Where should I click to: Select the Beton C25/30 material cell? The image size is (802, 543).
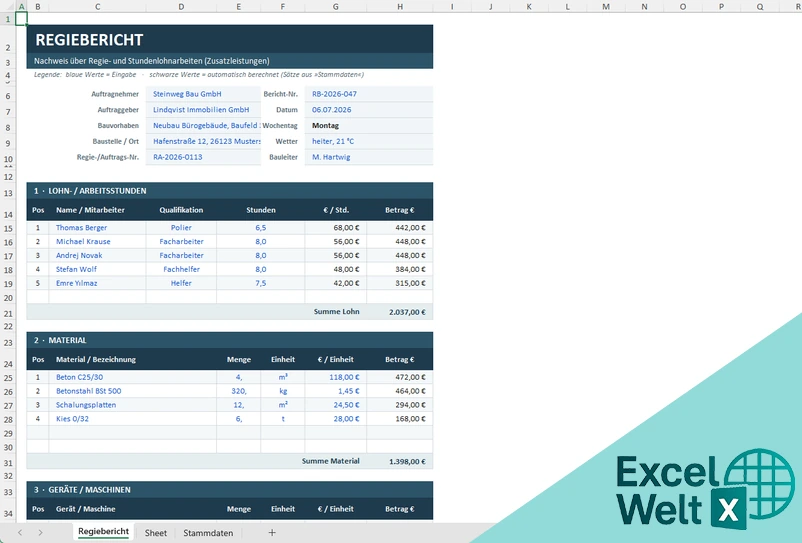(x=132, y=377)
